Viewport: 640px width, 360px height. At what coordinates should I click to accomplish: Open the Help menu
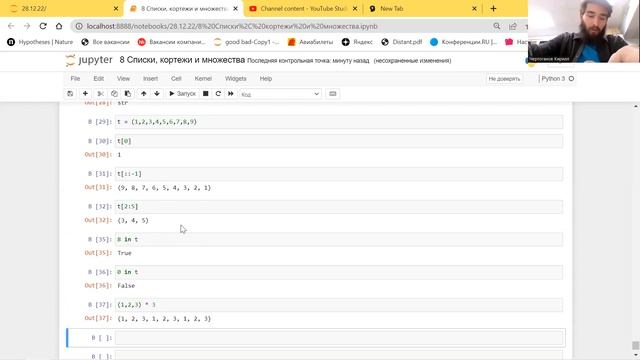(x=266, y=79)
